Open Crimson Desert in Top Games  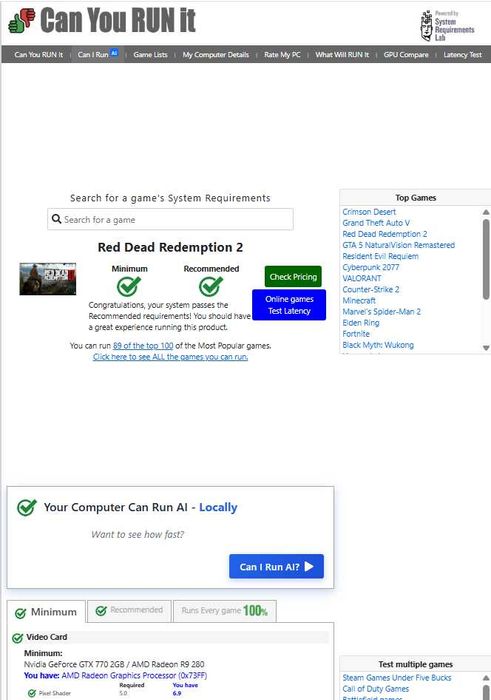click(x=369, y=212)
